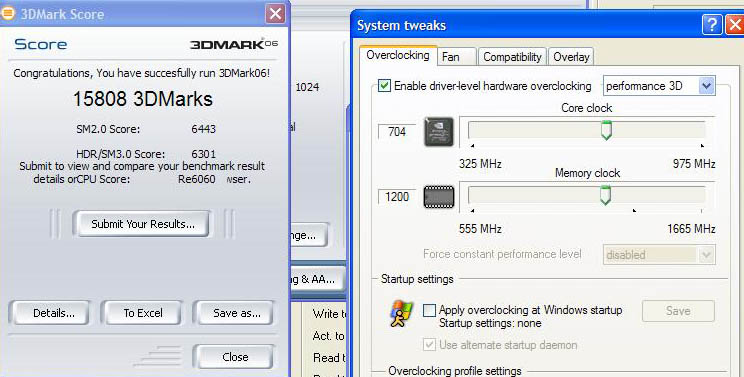Click the Memory clock slider thumb

605,195
